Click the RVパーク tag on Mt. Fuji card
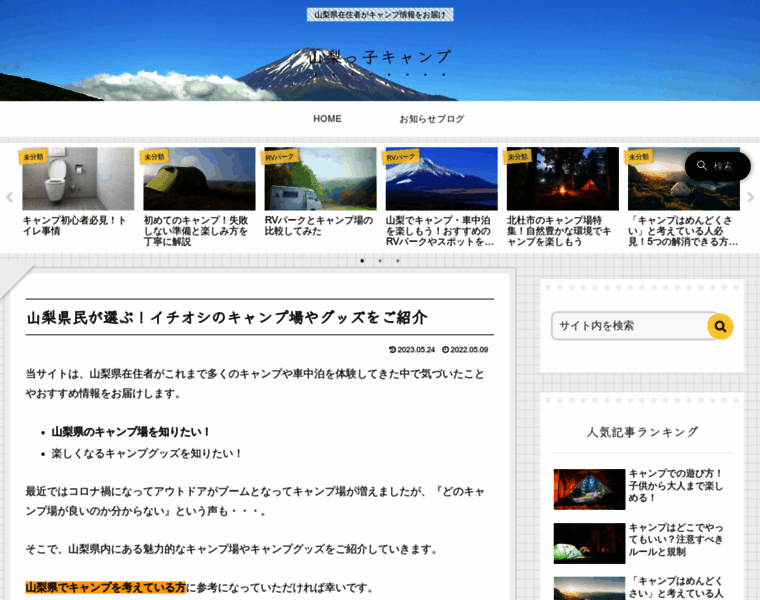Image resolution: width=760 pixels, height=600 pixels. coord(401,157)
